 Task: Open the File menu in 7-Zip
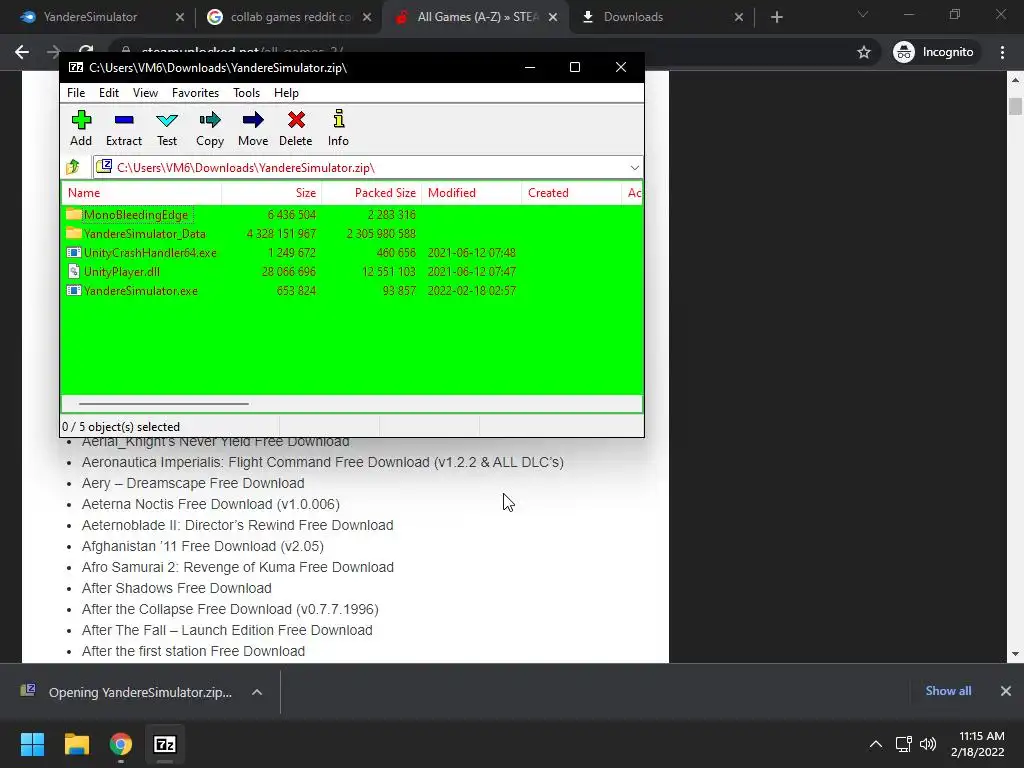[76, 93]
